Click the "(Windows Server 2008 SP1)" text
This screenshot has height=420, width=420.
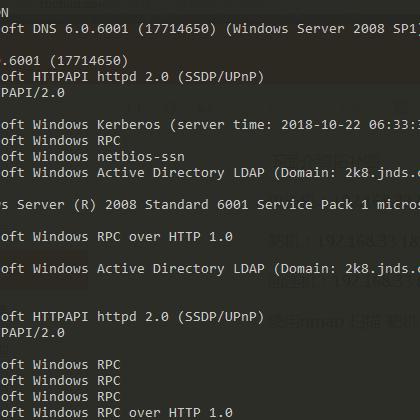pyautogui.click(x=323, y=29)
